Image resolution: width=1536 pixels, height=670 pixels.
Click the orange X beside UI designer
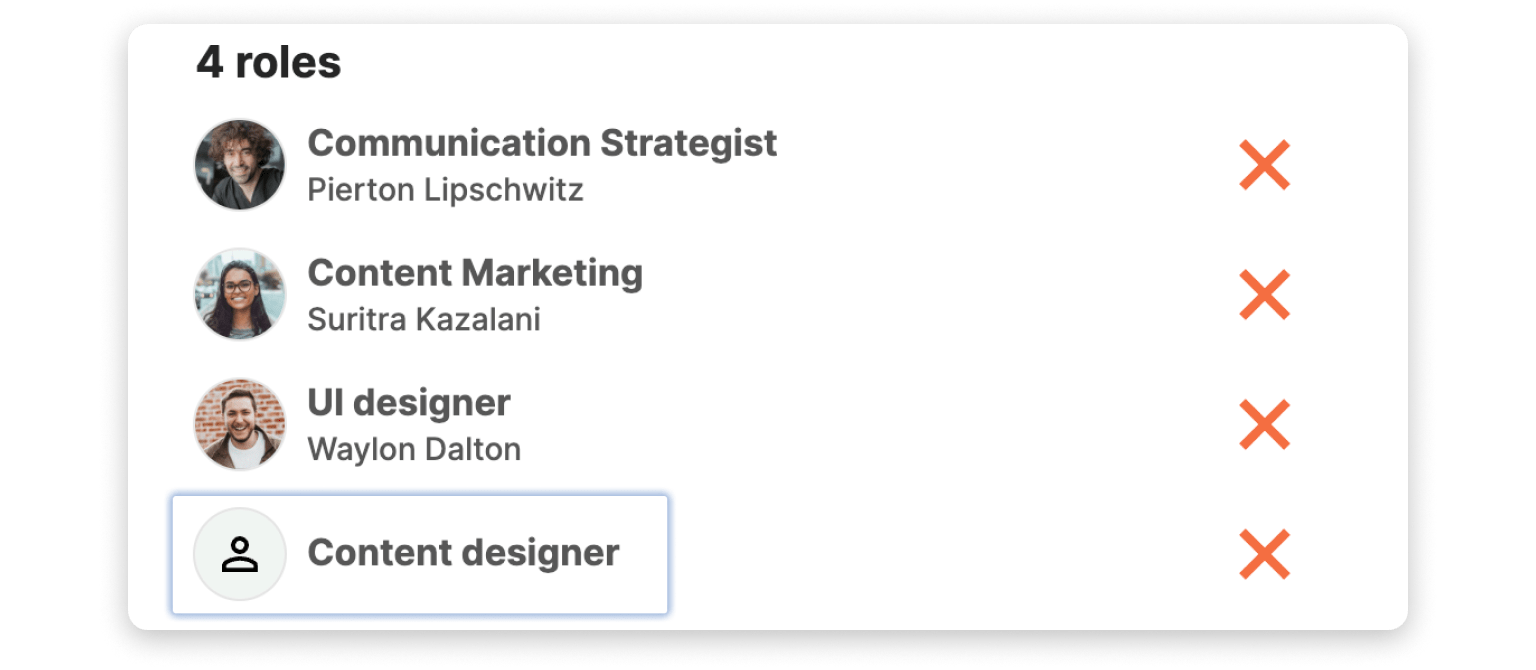pyautogui.click(x=1264, y=424)
